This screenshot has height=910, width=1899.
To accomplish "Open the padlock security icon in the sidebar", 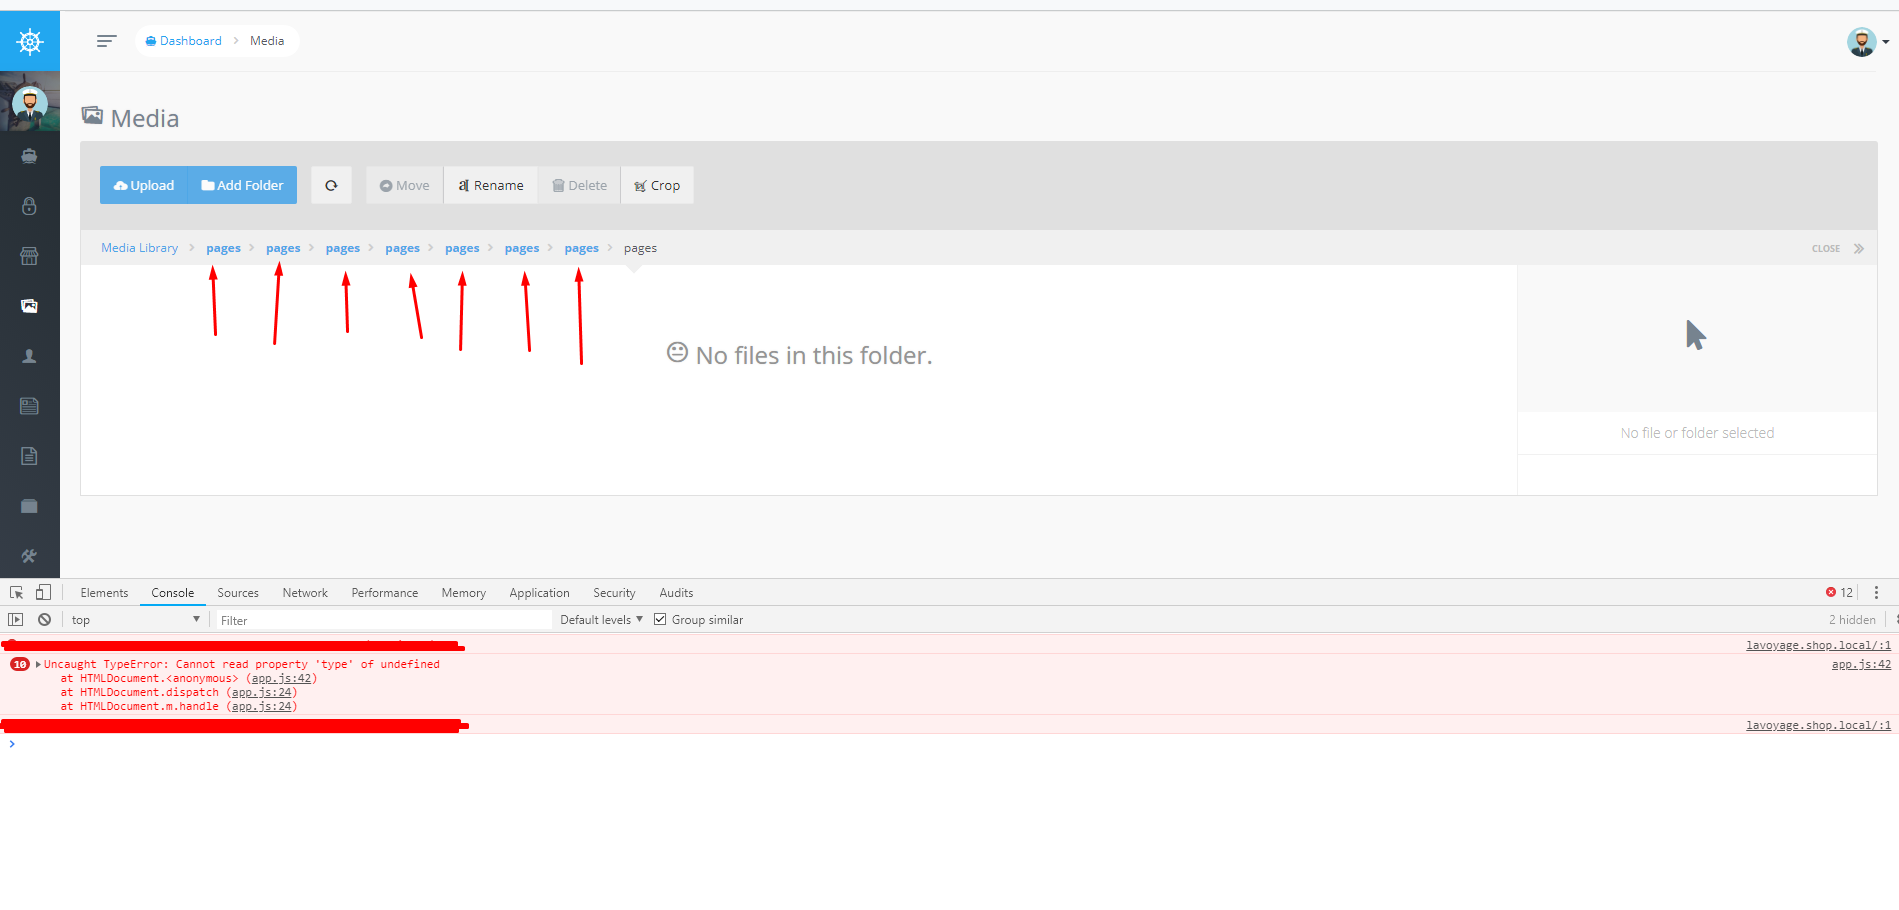I will pos(29,206).
